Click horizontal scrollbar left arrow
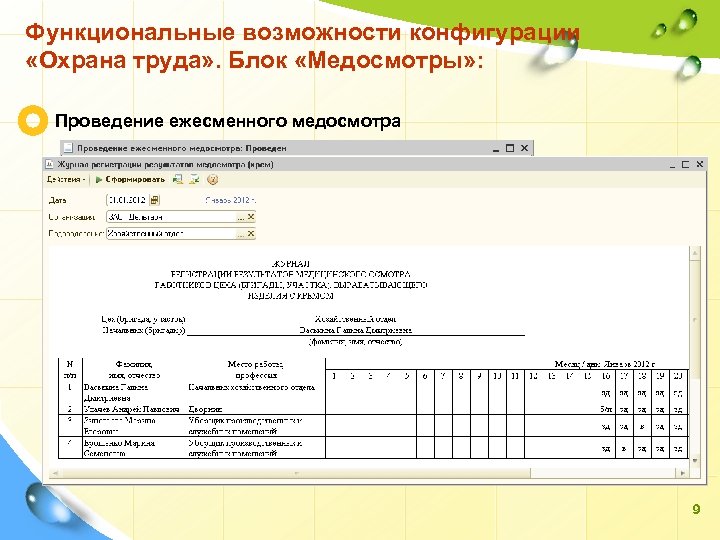 pos(55,472)
